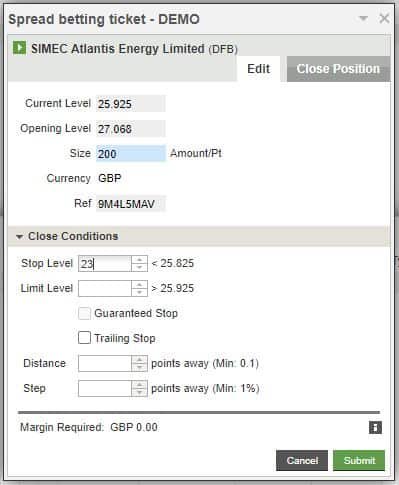Close the spread betting ticket window
Viewport: 399px width, 485px height.
click(384, 18)
